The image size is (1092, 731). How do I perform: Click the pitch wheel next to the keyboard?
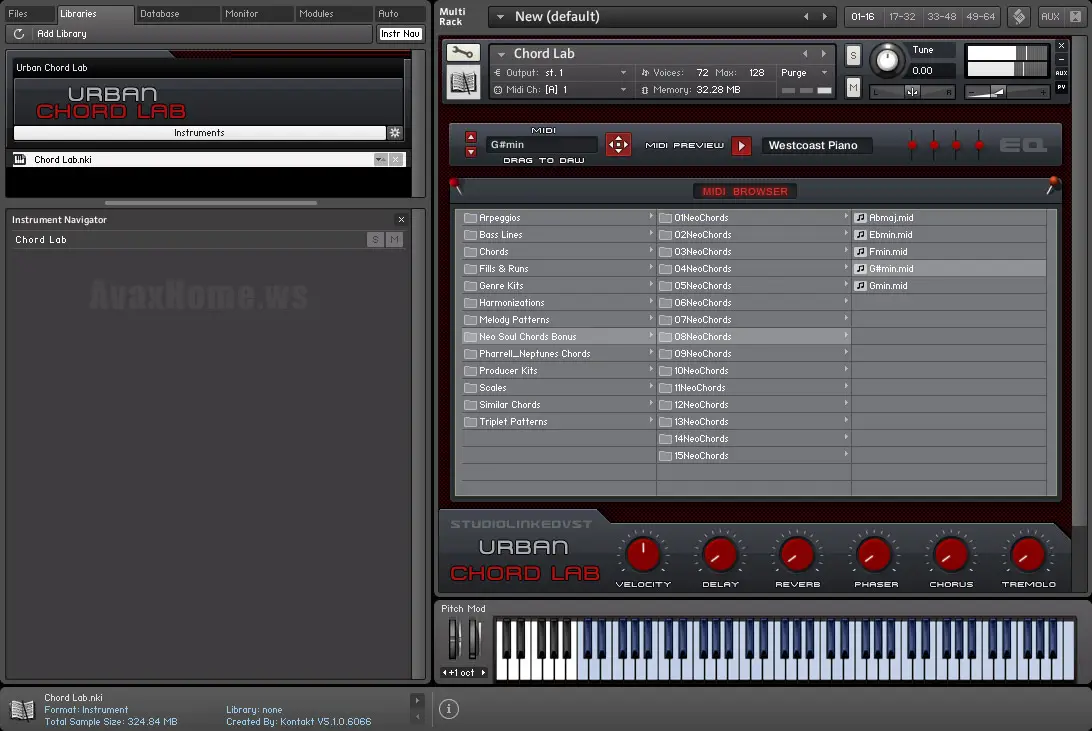[453, 638]
